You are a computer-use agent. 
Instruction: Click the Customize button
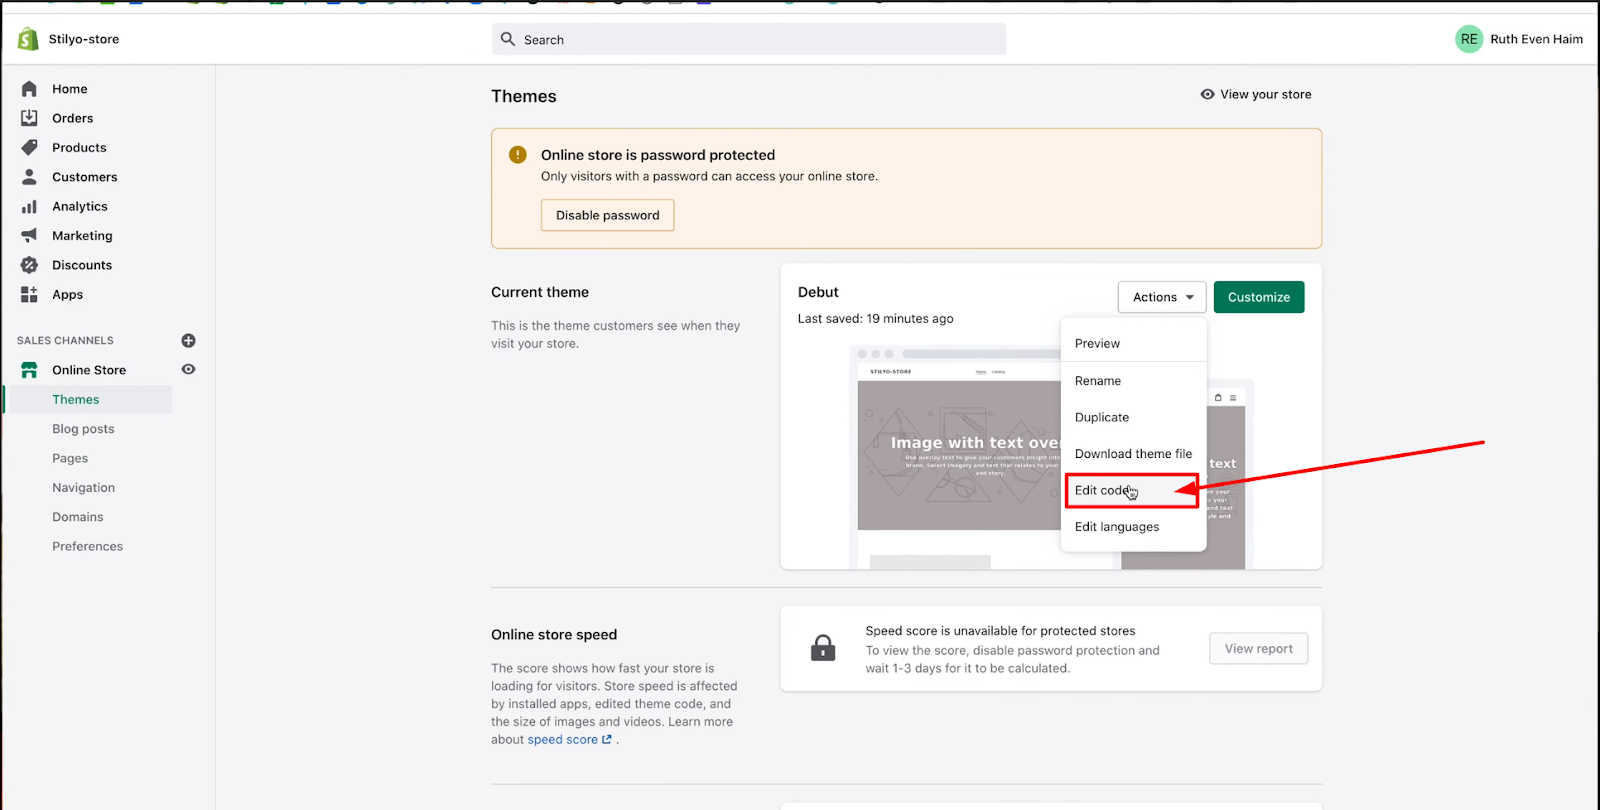pyautogui.click(x=1259, y=297)
